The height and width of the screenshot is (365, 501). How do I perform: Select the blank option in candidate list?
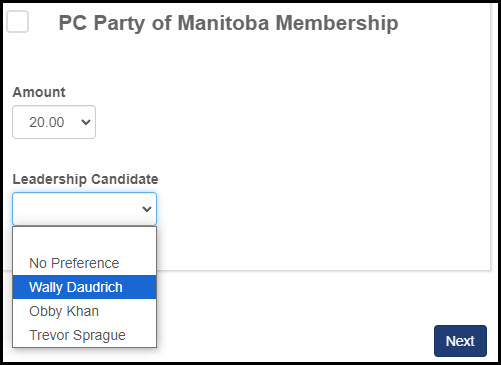point(84,239)
